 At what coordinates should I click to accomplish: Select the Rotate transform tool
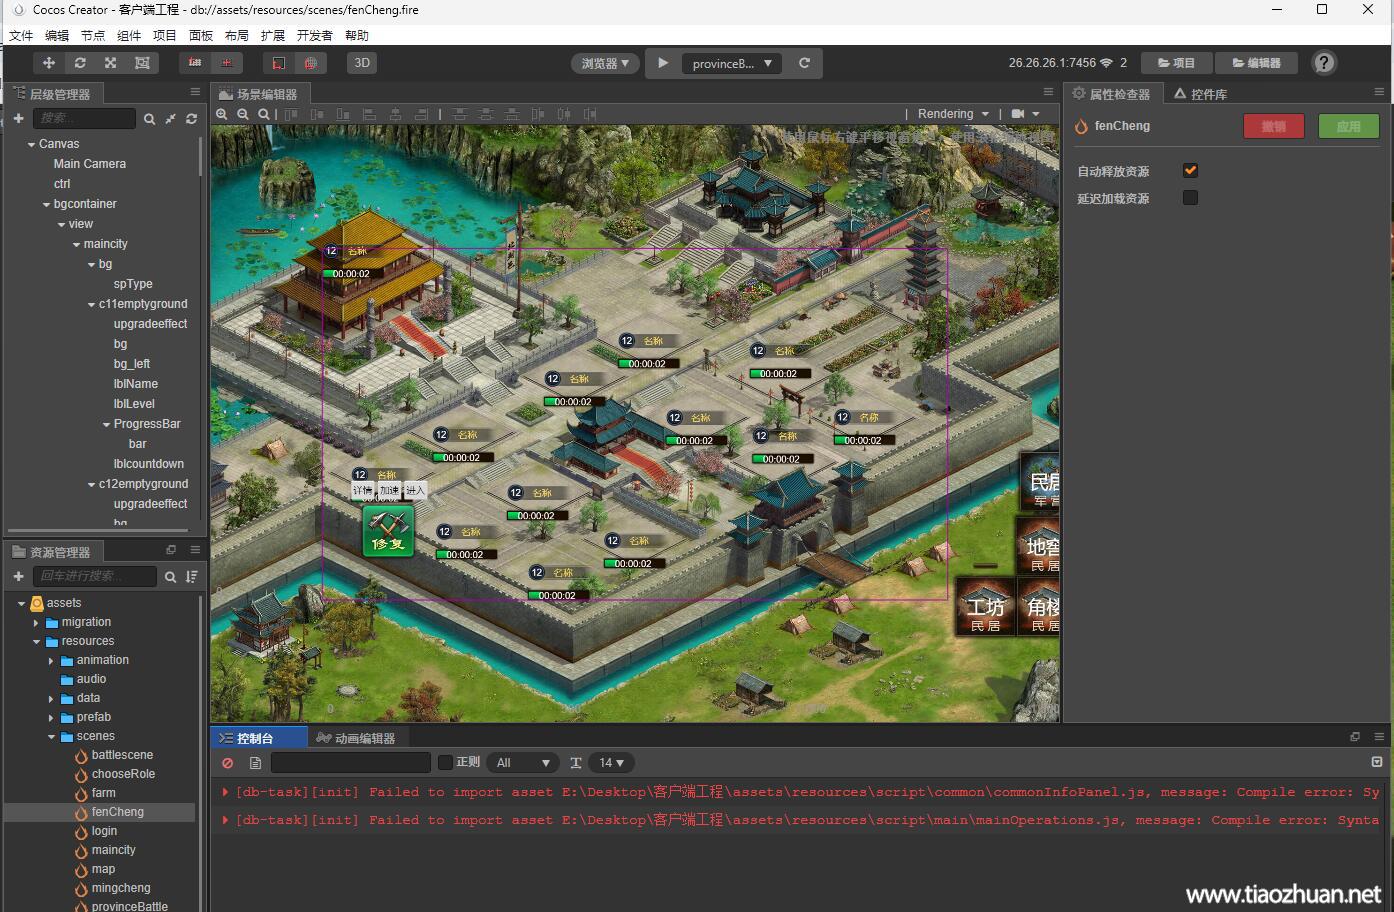tap(80, 63)
